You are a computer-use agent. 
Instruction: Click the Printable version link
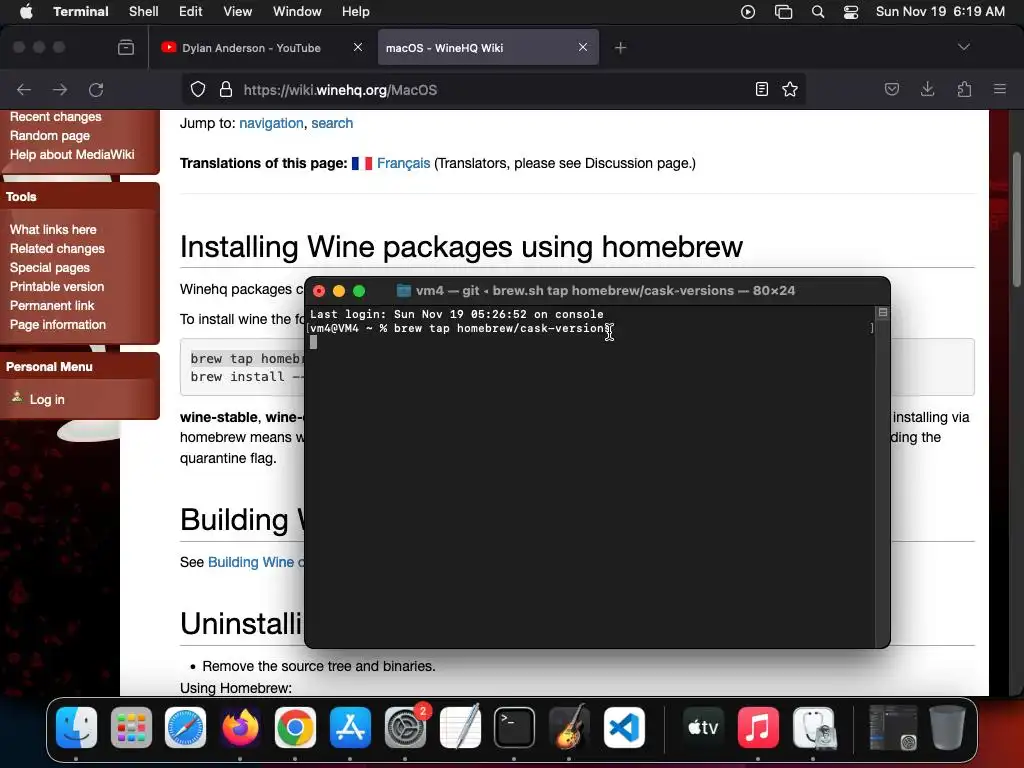coord(57,287)
